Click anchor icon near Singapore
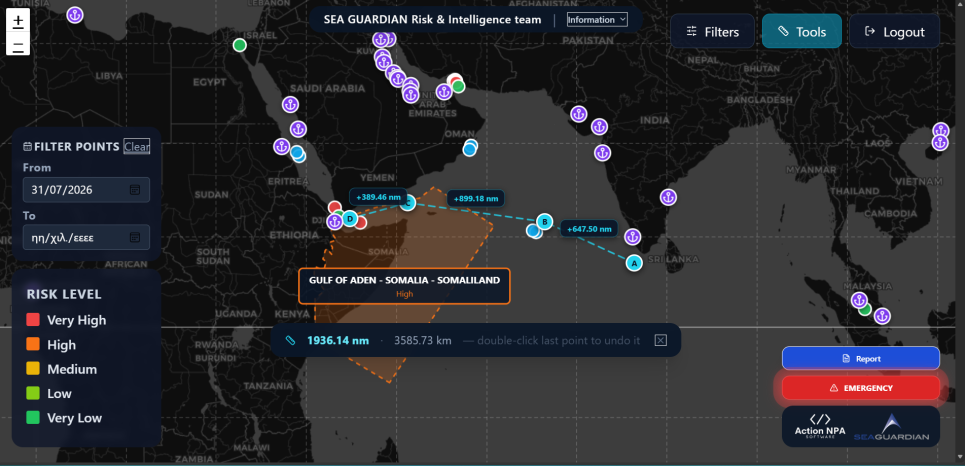 click(x=883, y=316)
